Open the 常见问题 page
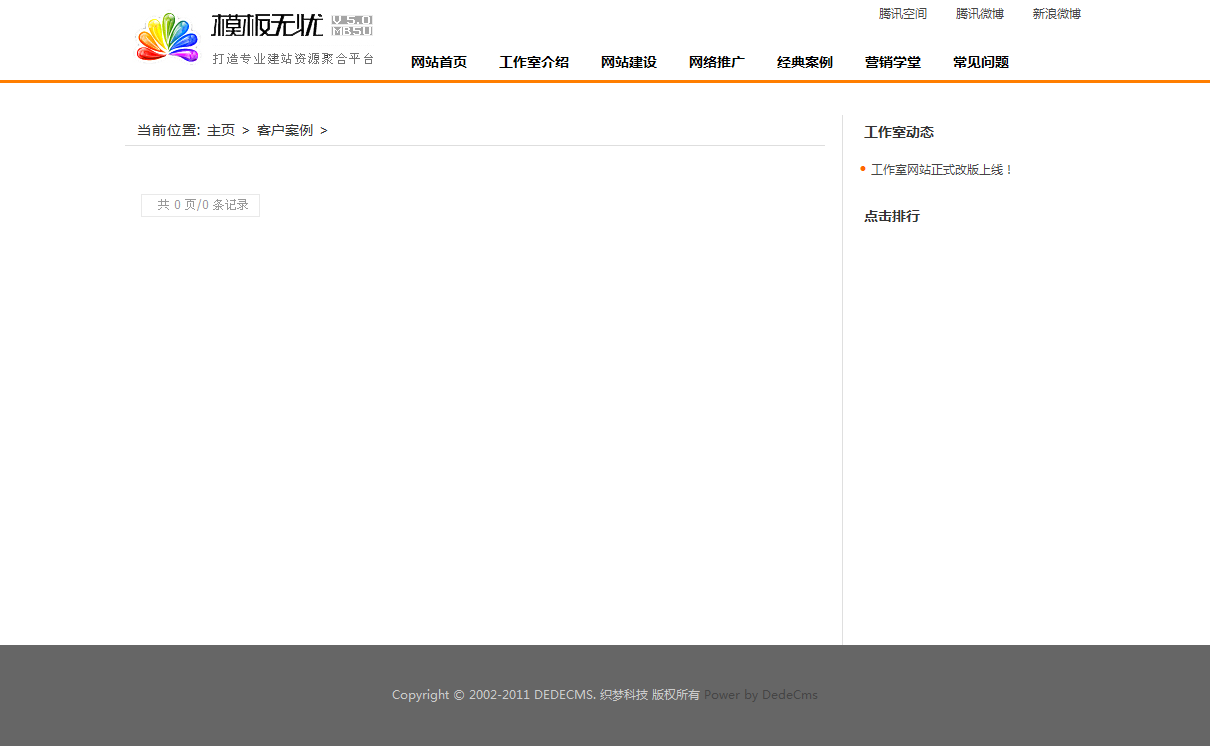This screenshot has width=1210, height=746. coord(980,62)
